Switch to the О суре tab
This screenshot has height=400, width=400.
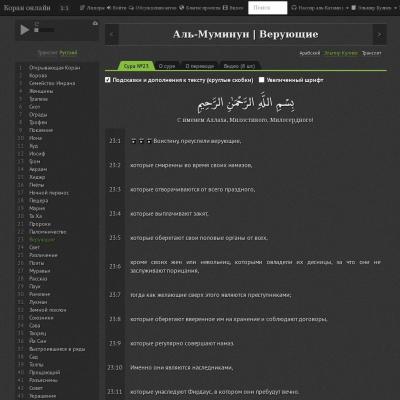coord(167,66)
